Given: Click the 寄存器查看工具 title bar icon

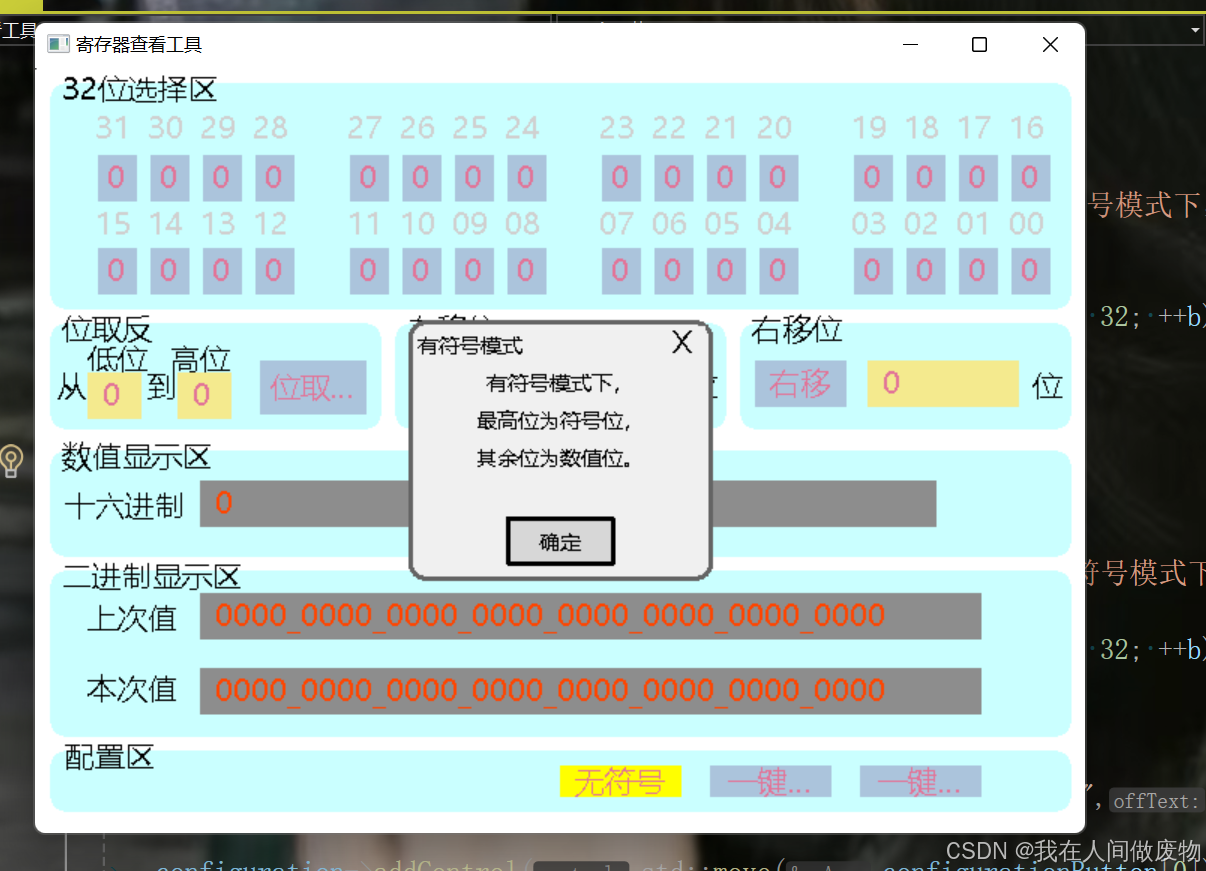Looking at the screenshot, I should coord(58,44).
